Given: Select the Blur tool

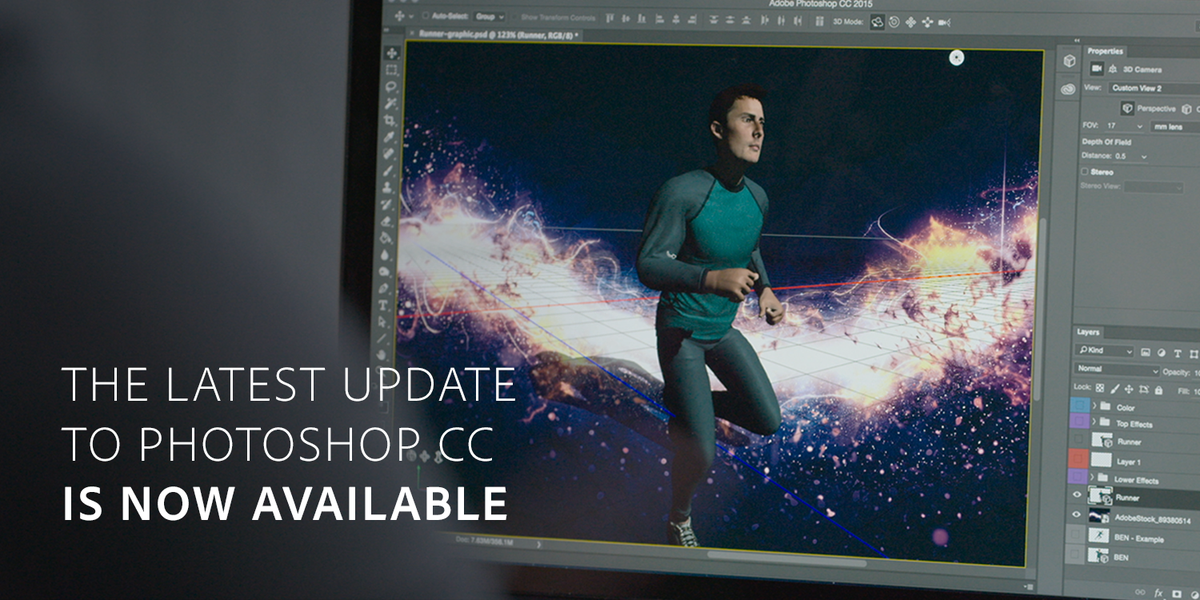Looking at the screenshot, I should click(x=384, y=254).
